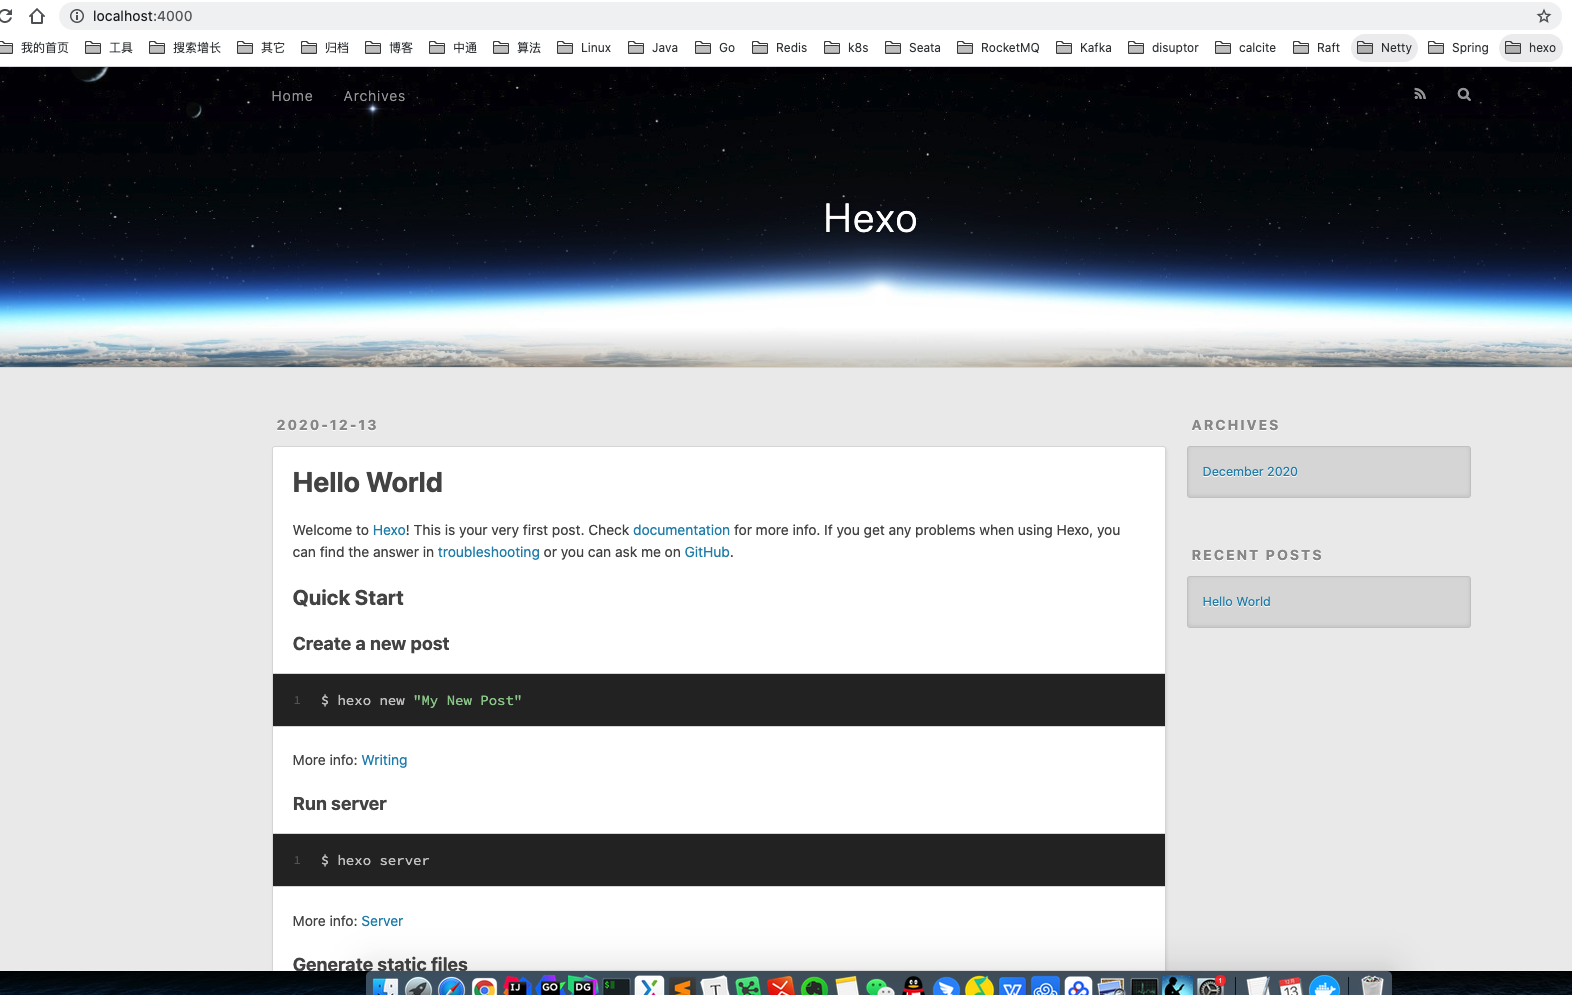Open the search icon in blog header
The image size is (1572, 995).
click(1464, 94)
